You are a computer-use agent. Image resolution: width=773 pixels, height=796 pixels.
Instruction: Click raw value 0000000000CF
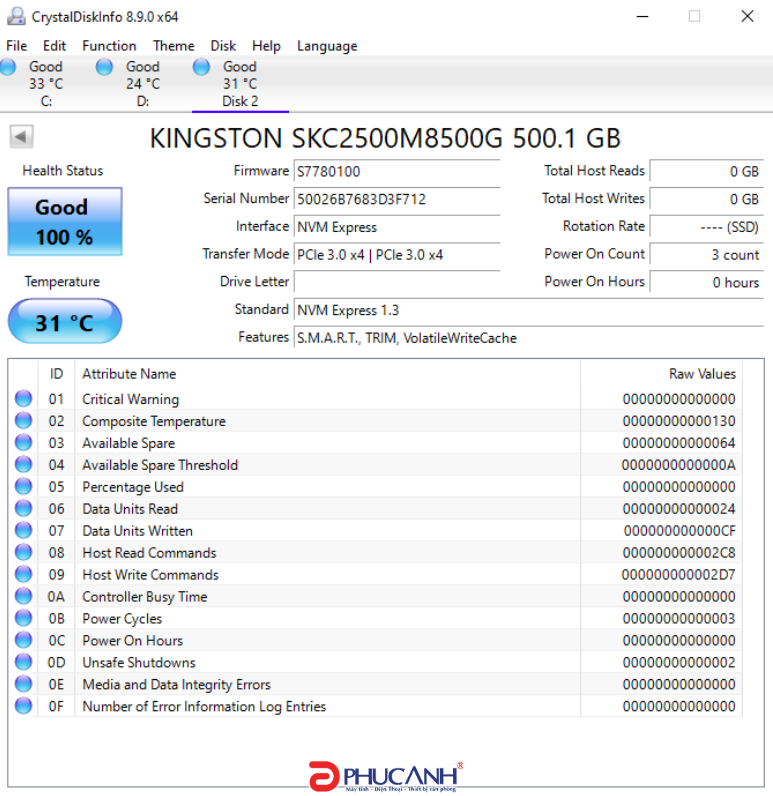tap(680, 531)
